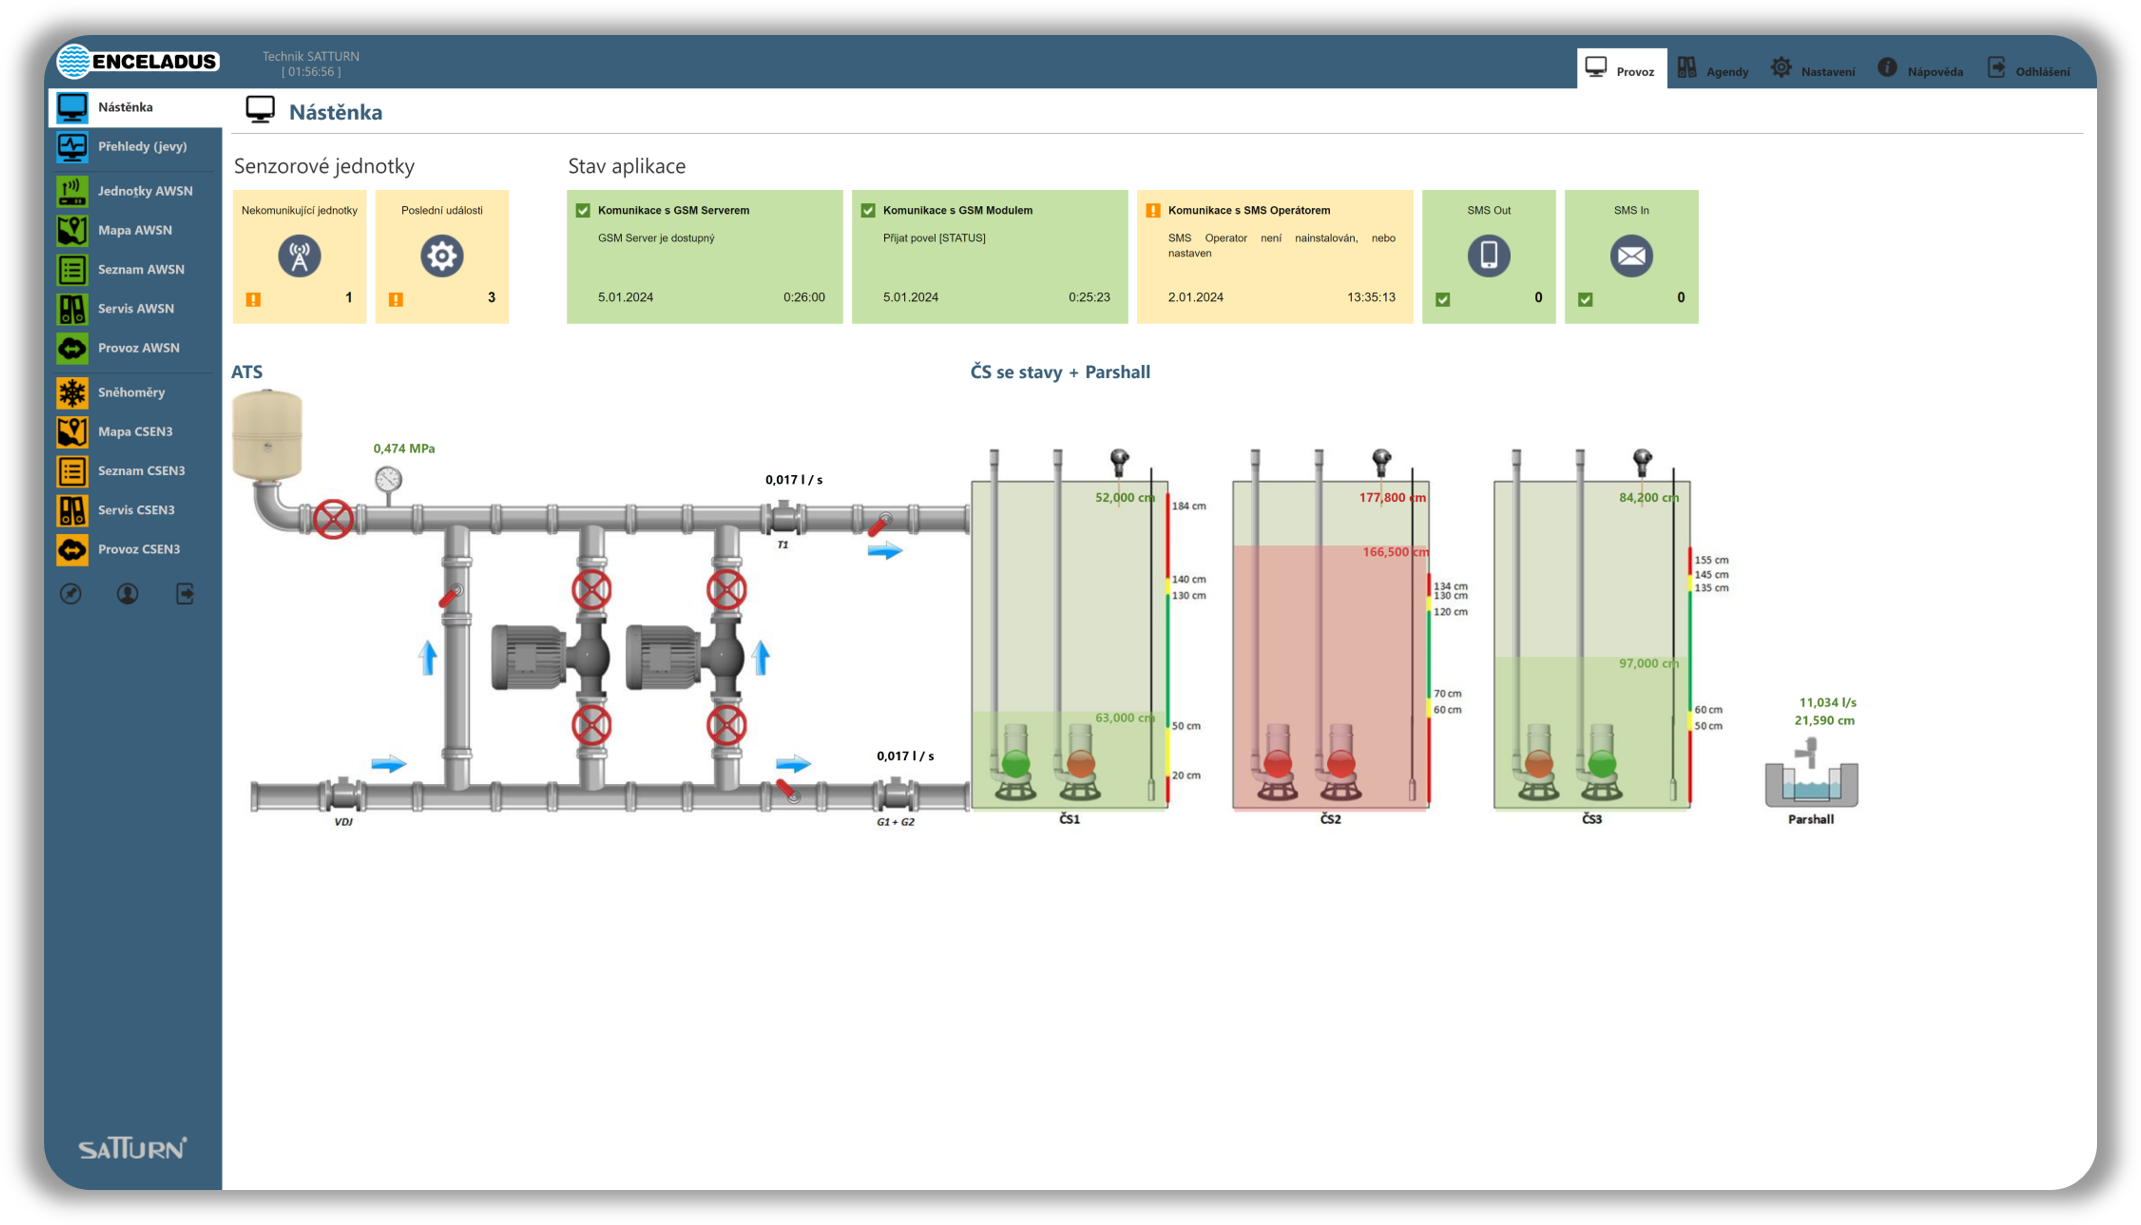Open the gear icon in Poslední události
The image size is (2141, 1225).
441,256
